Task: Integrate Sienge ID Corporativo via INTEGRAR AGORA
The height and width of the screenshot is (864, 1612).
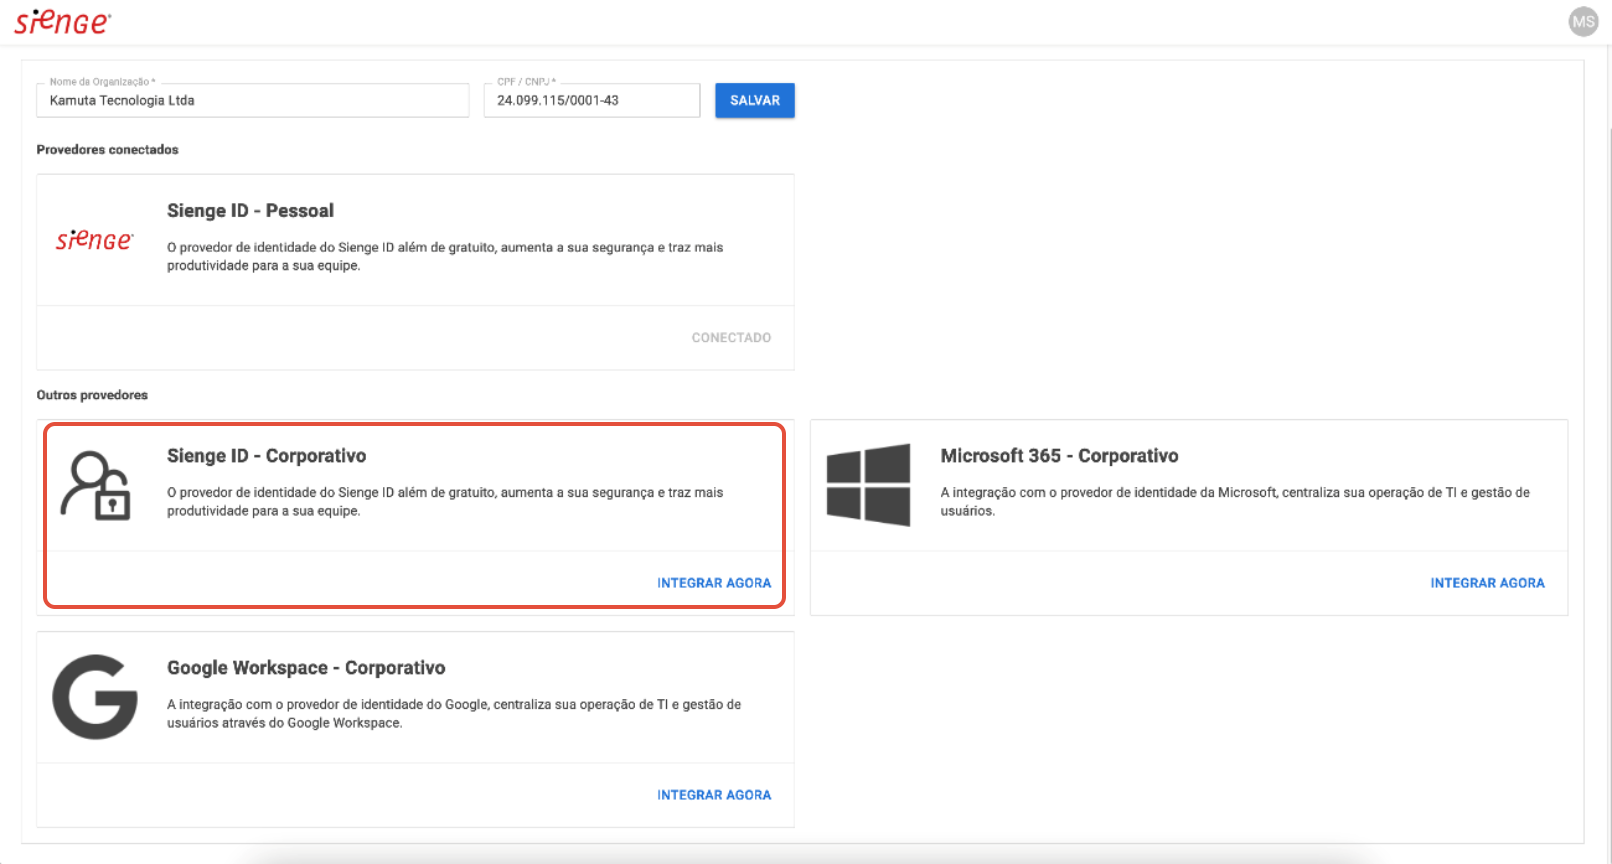Action: pos(714,583)
